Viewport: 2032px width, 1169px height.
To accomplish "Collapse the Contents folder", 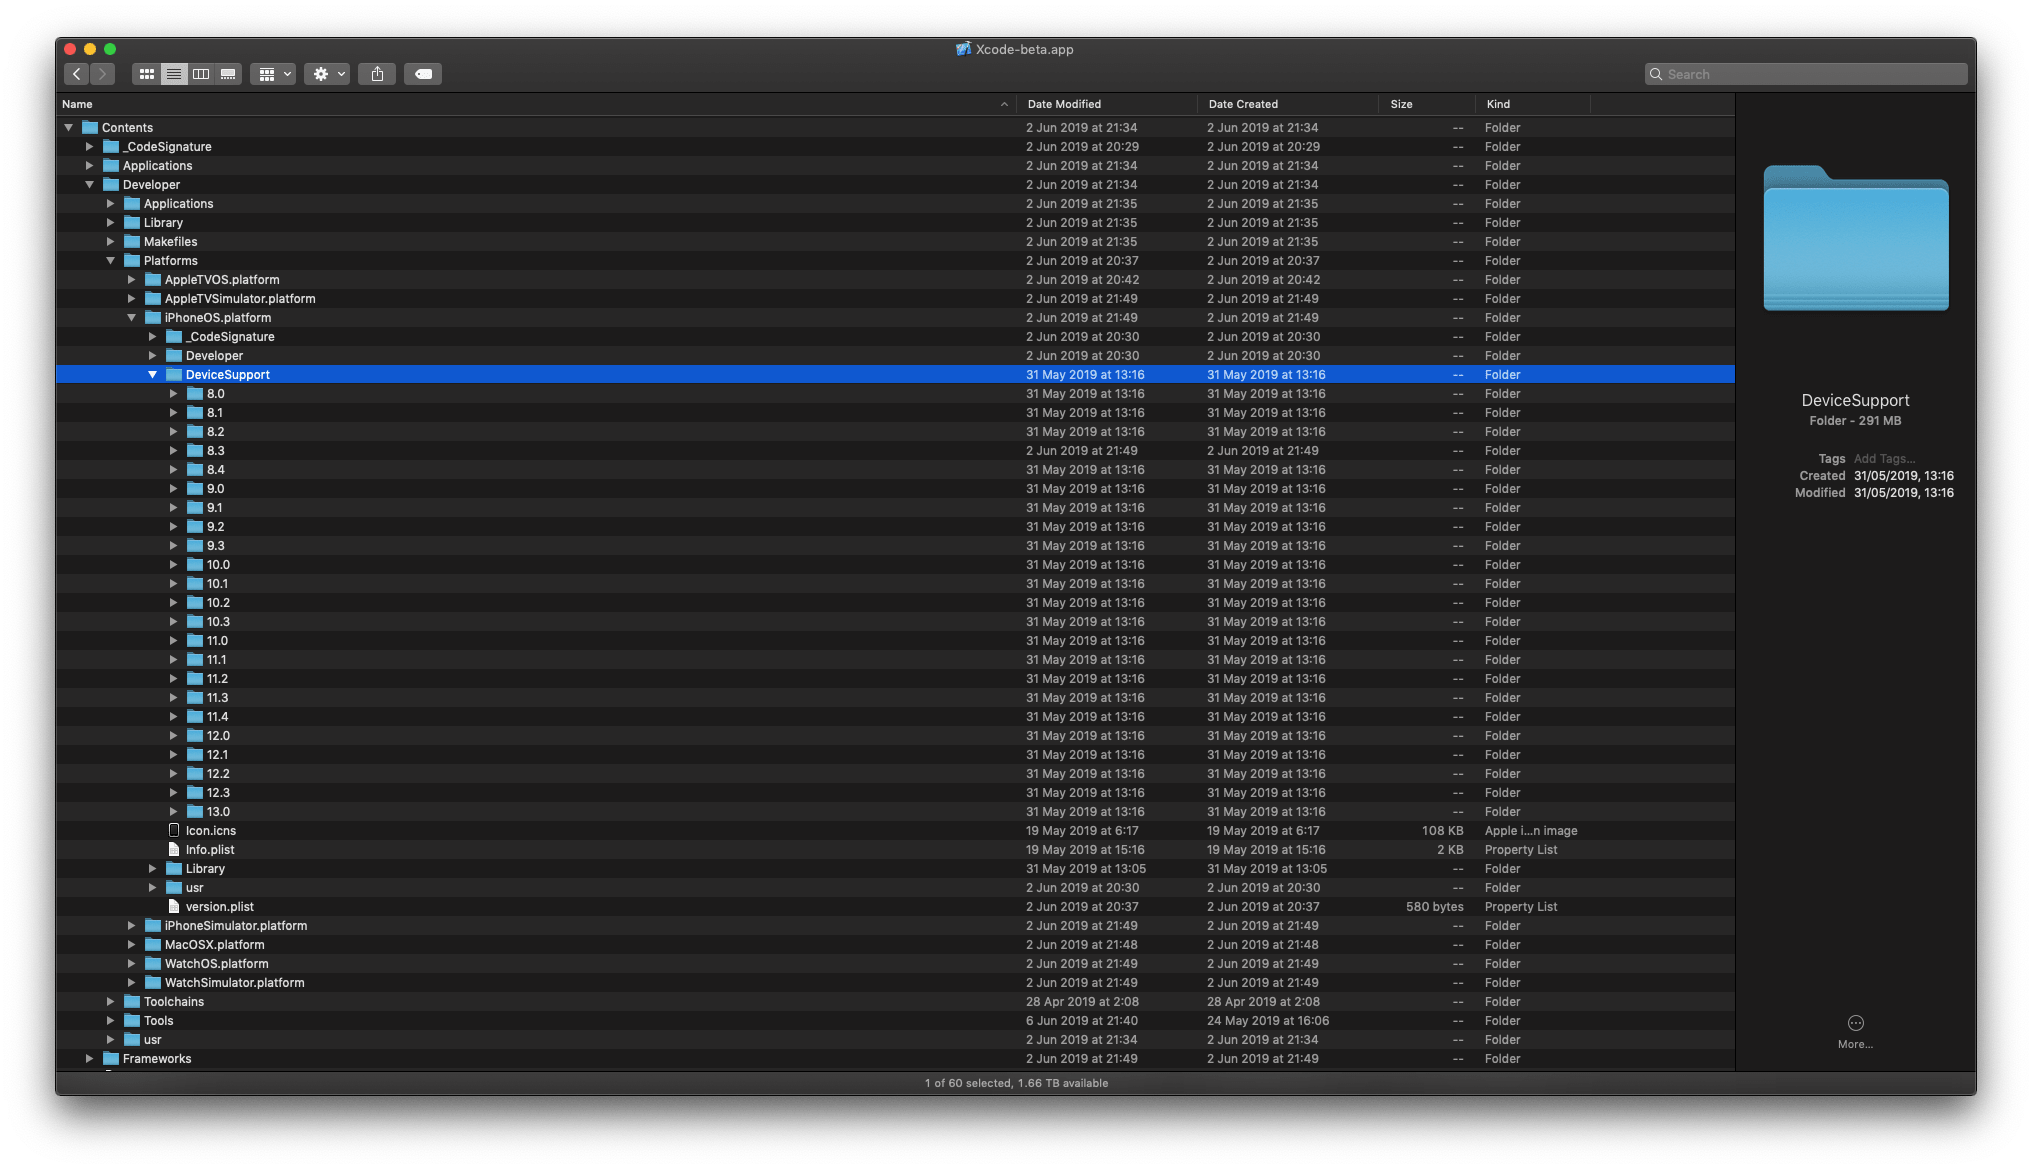I will (x=69, y=128).
